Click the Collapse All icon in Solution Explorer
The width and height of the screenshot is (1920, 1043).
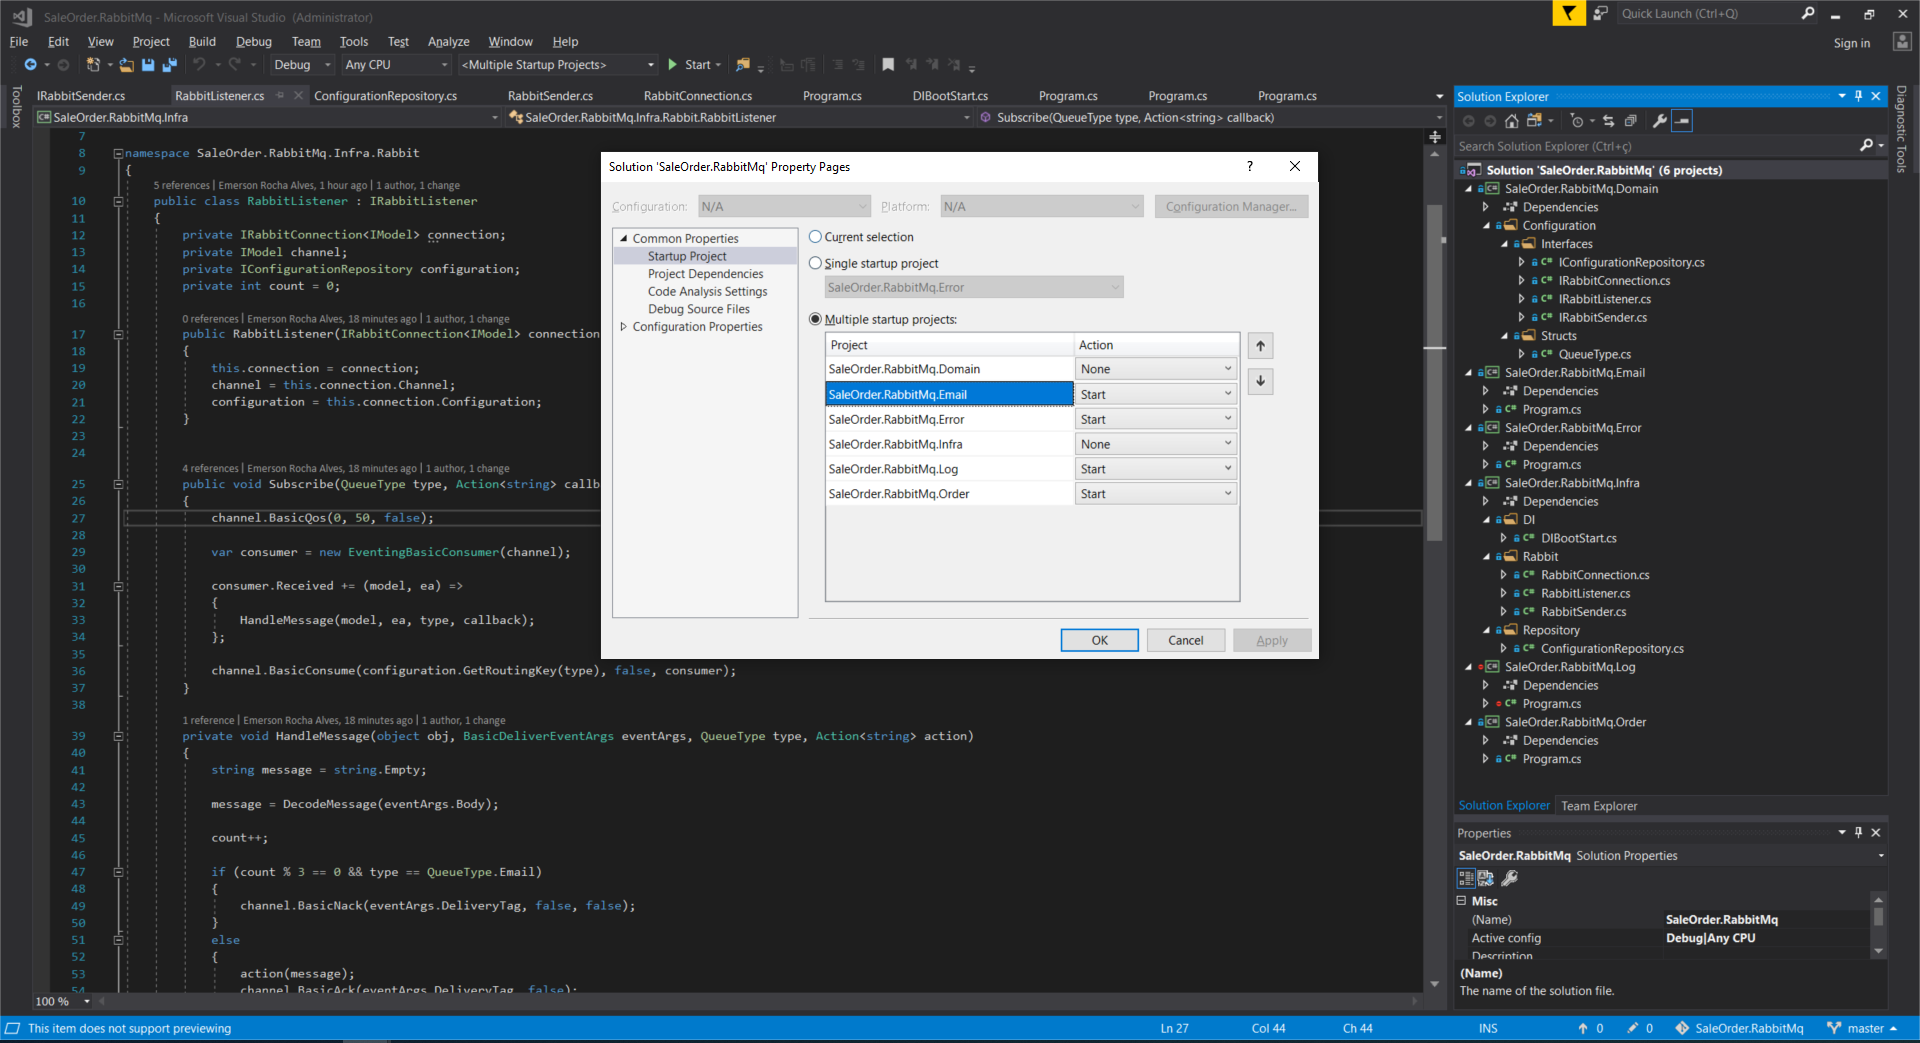1631,121
